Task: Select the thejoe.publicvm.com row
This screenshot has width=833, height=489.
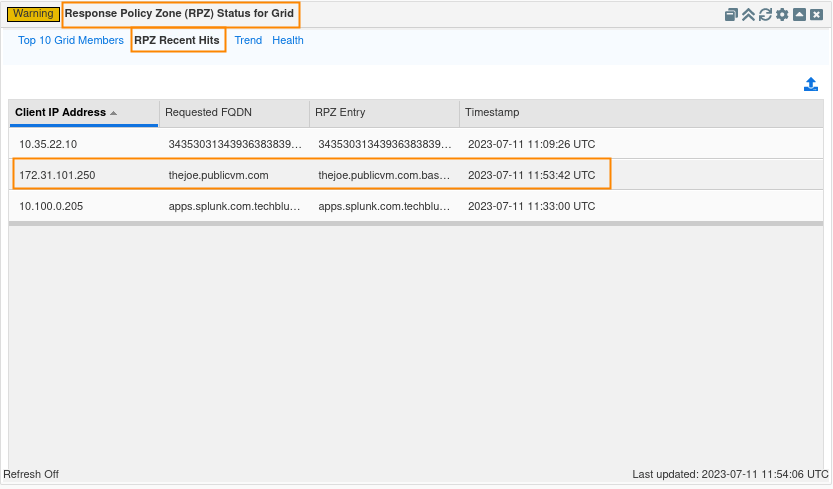Action: pyautogui.click(x=416, y=175)
